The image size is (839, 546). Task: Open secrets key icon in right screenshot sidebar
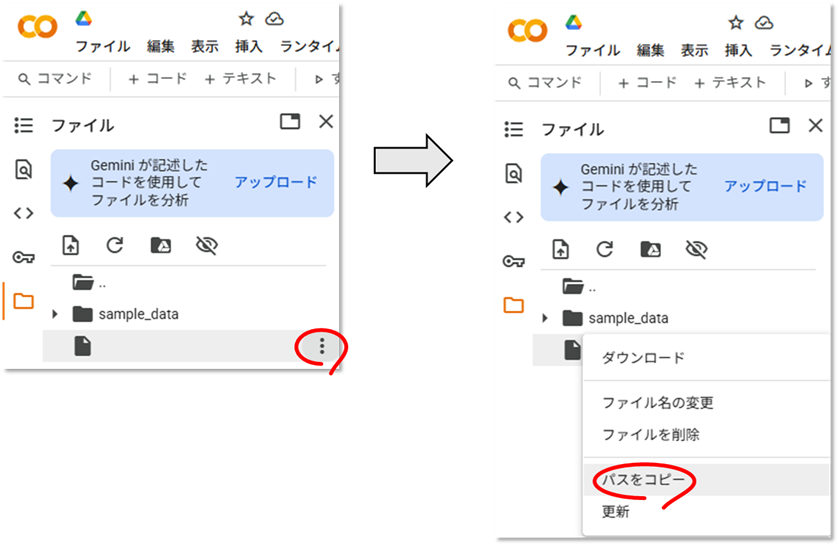pyautogui.click(x=514, y=261)
